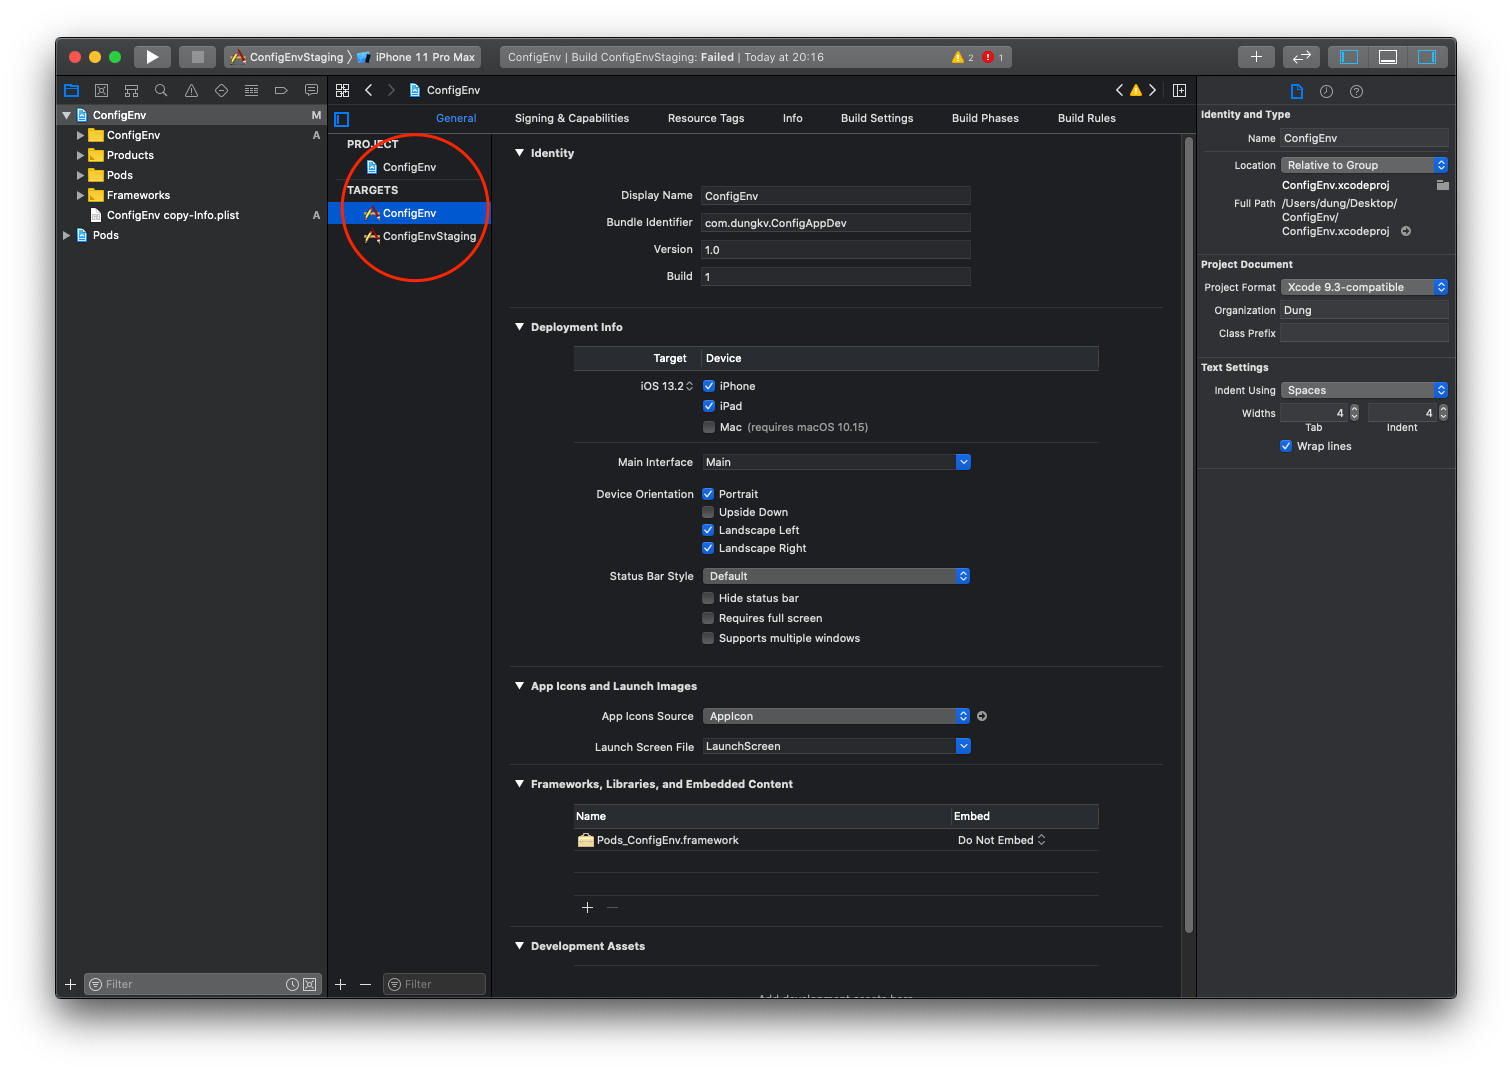
Task: Open the Build Settings tab
Action: (x=877, y=118)
